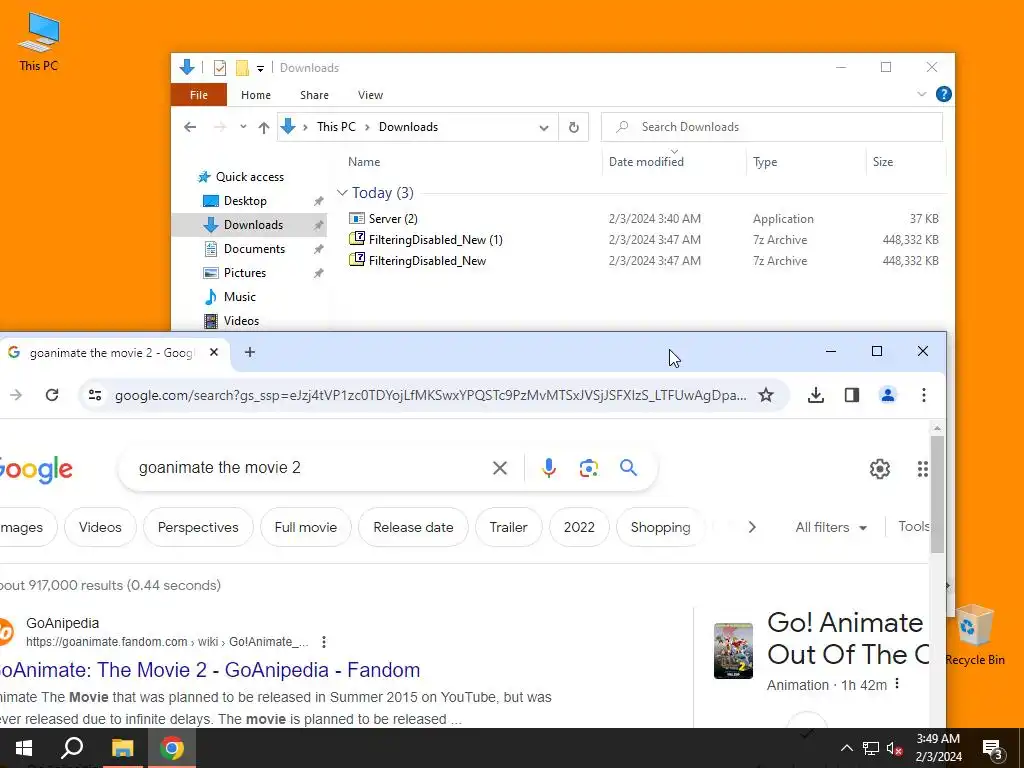
Task: Select Quick access in the navigation pane
Action: [x=249, y=177]
